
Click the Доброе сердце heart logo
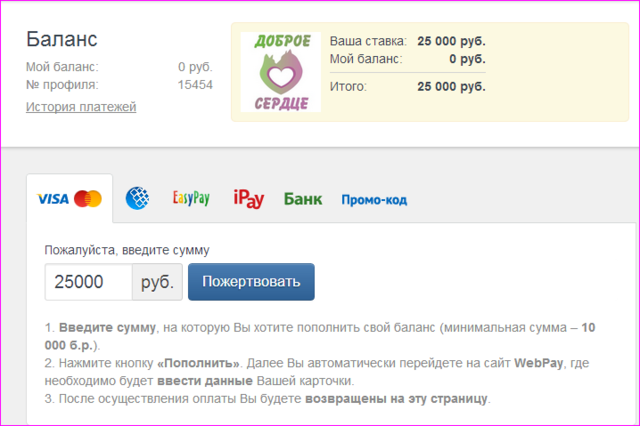point(281,72)
